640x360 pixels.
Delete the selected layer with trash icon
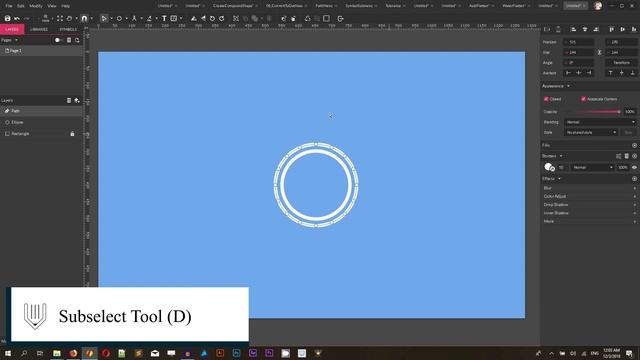point(69,100)
